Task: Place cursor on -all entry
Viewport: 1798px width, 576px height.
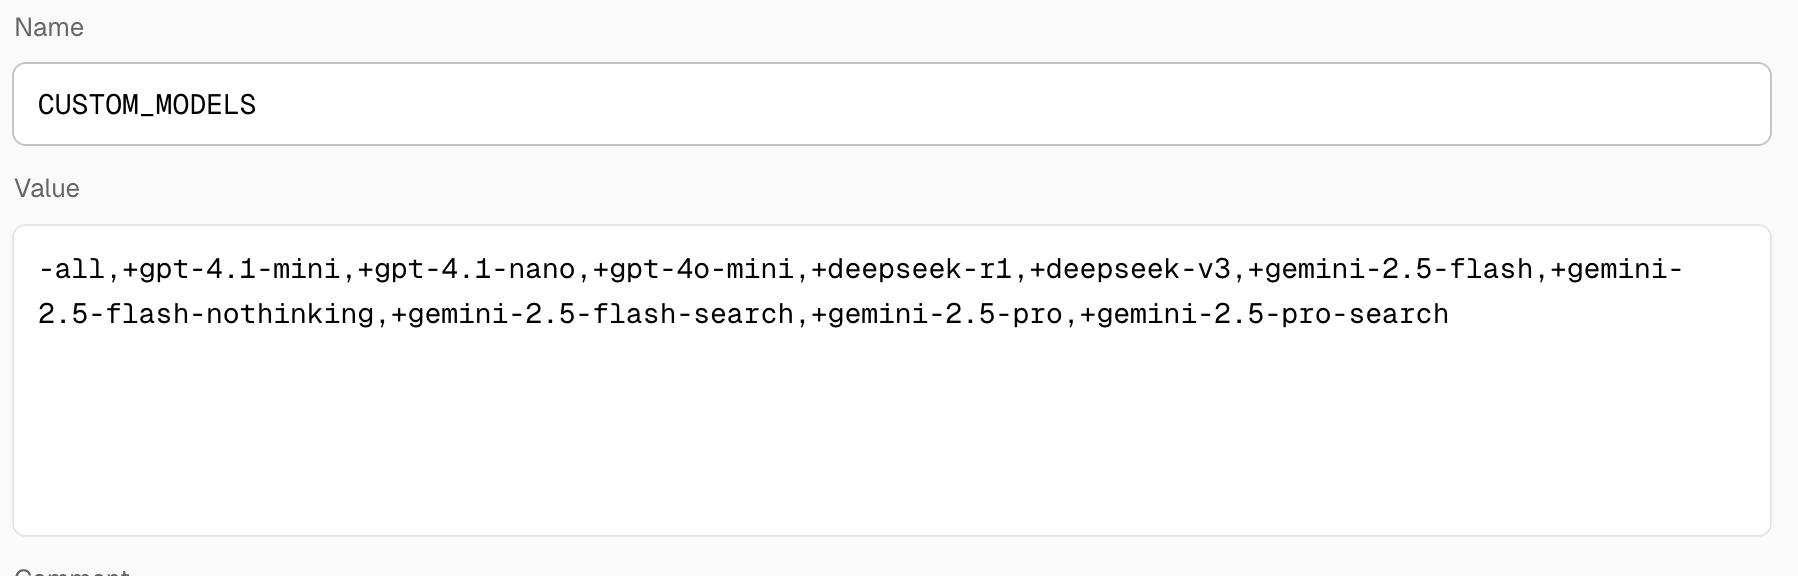Action: [x=71, y=270]
